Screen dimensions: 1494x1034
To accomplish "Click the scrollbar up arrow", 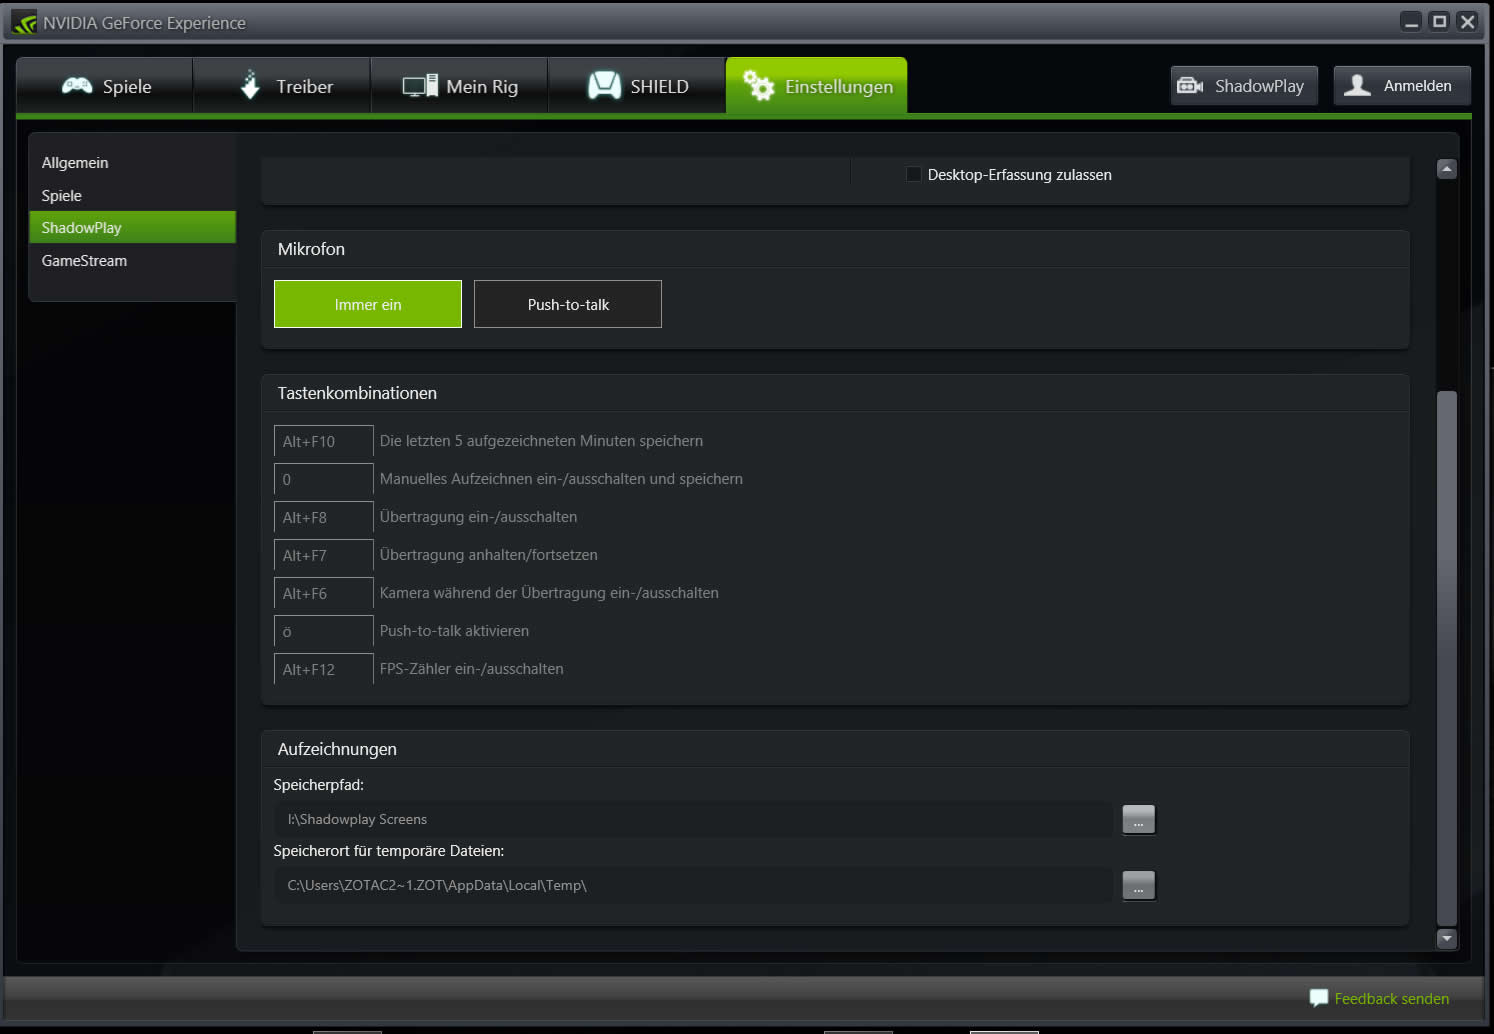I will click(x=1446, y=169).
